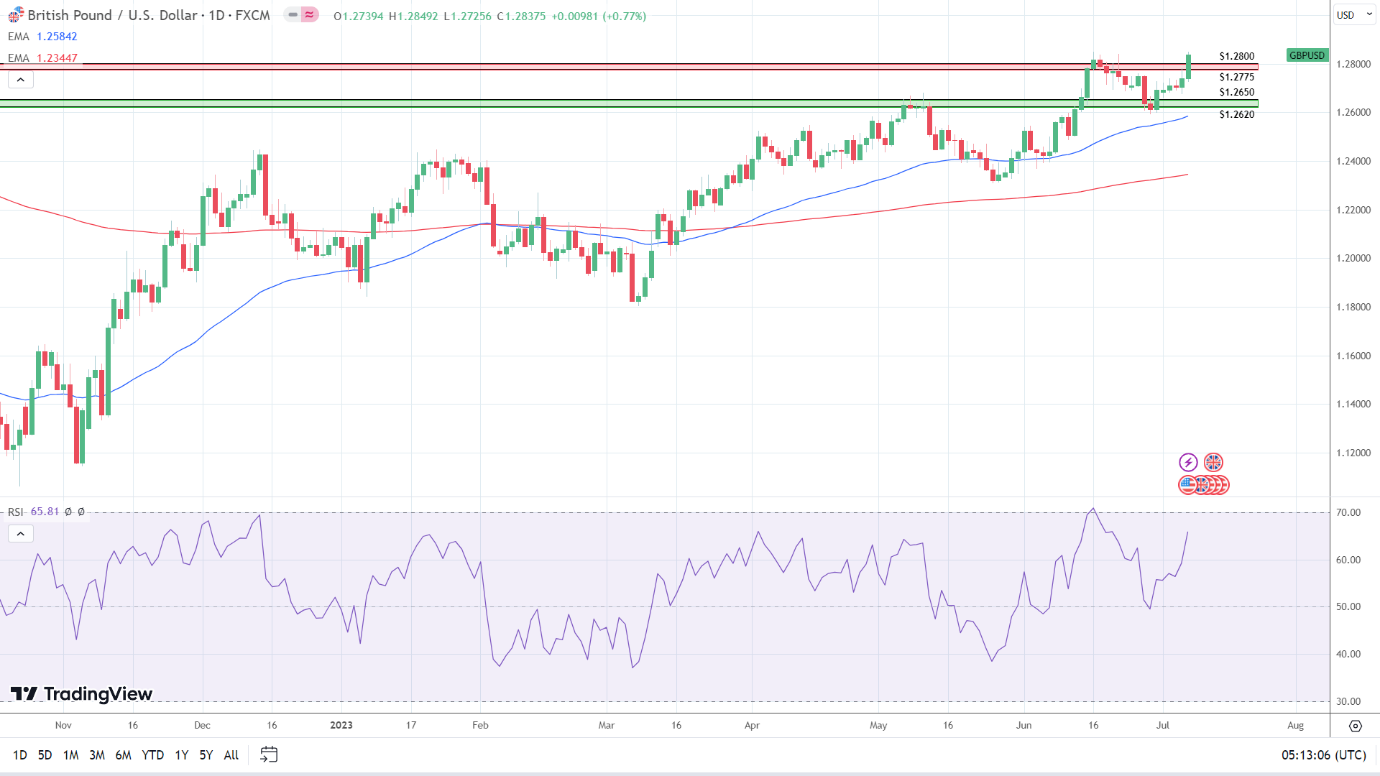Click the 1.20000 price axis value
This screenshot has height=776, width=1380.
pos(1352,258)
